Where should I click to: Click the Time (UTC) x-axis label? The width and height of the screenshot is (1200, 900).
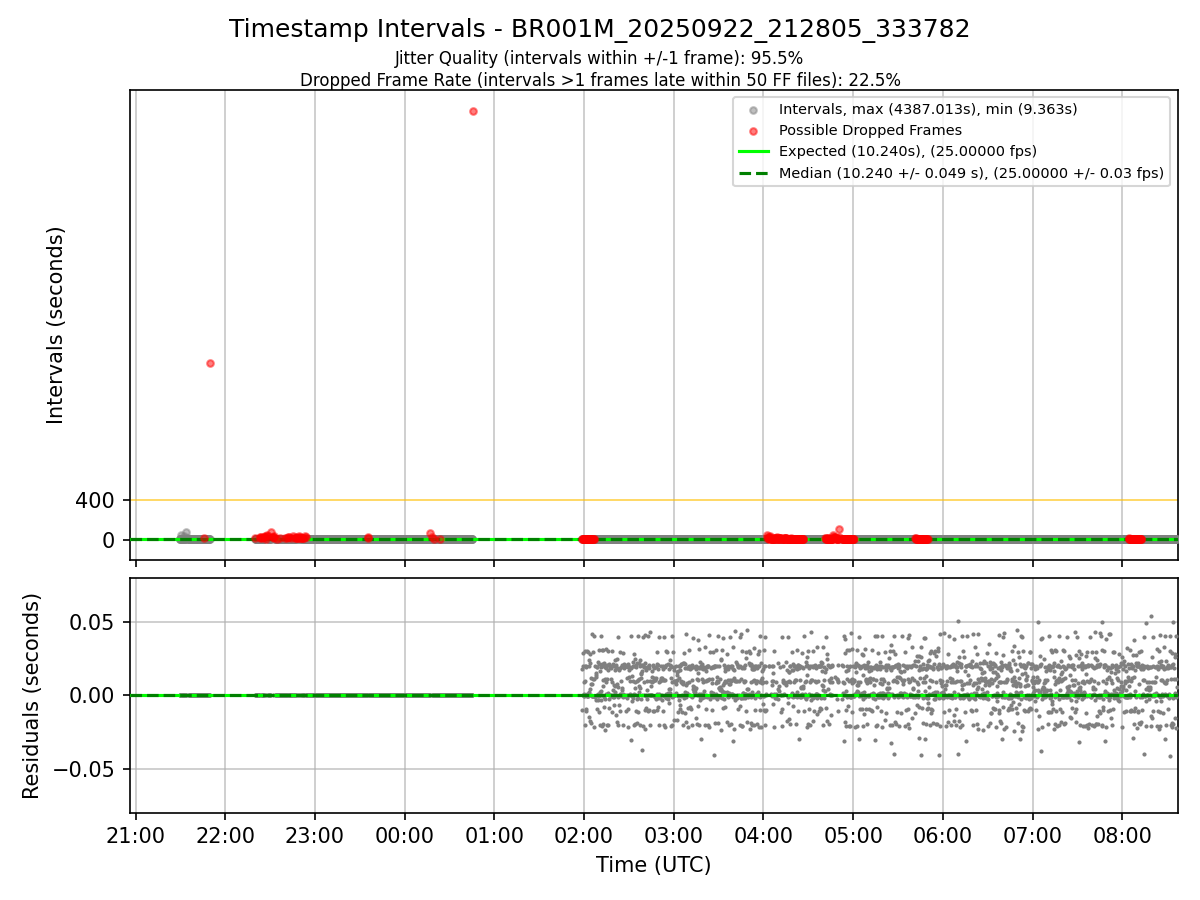click(x=654, y=865)
